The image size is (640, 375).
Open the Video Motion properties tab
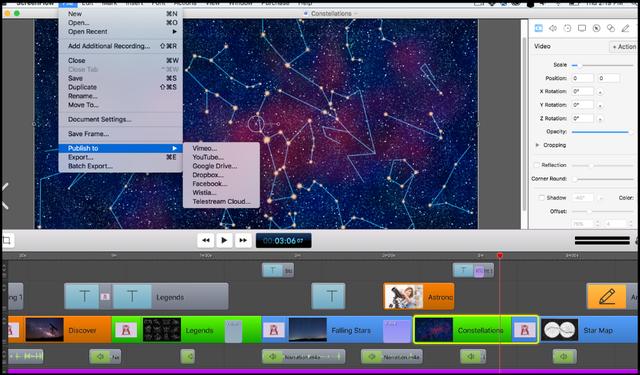coord(567,28)
